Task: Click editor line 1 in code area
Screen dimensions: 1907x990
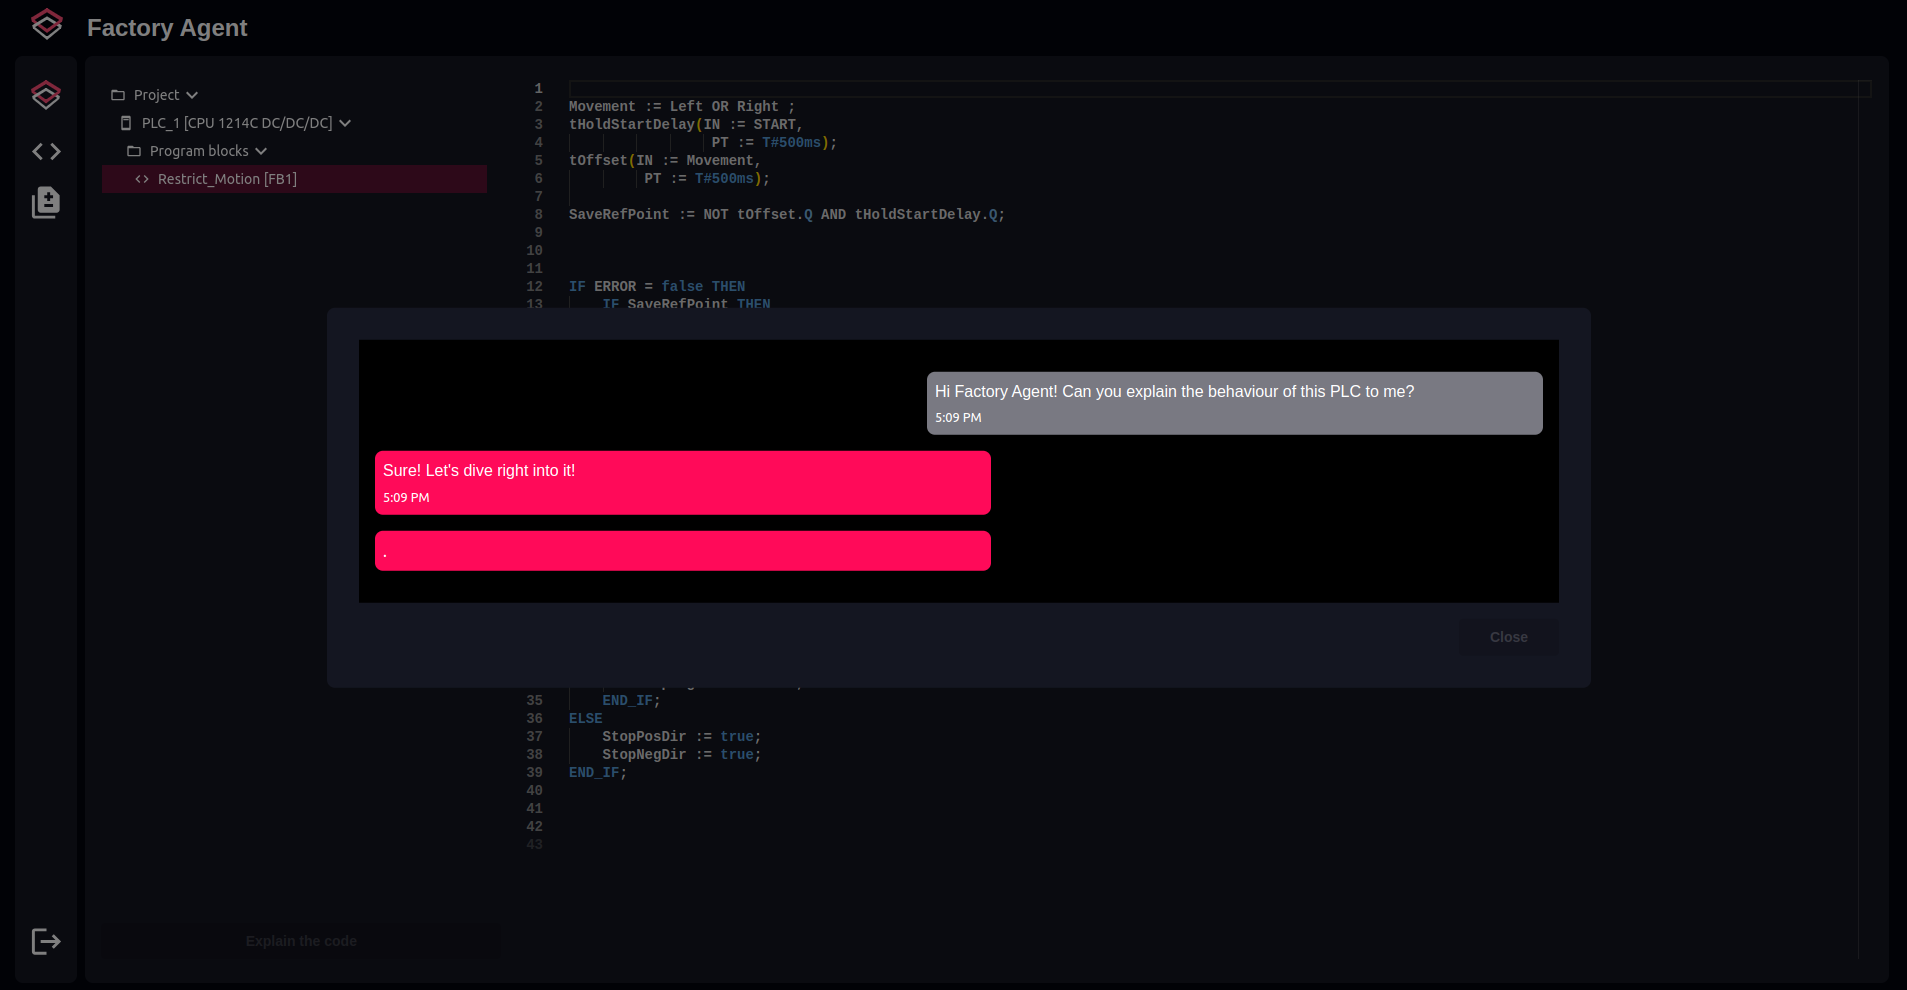Action: tap(1200, 89)
